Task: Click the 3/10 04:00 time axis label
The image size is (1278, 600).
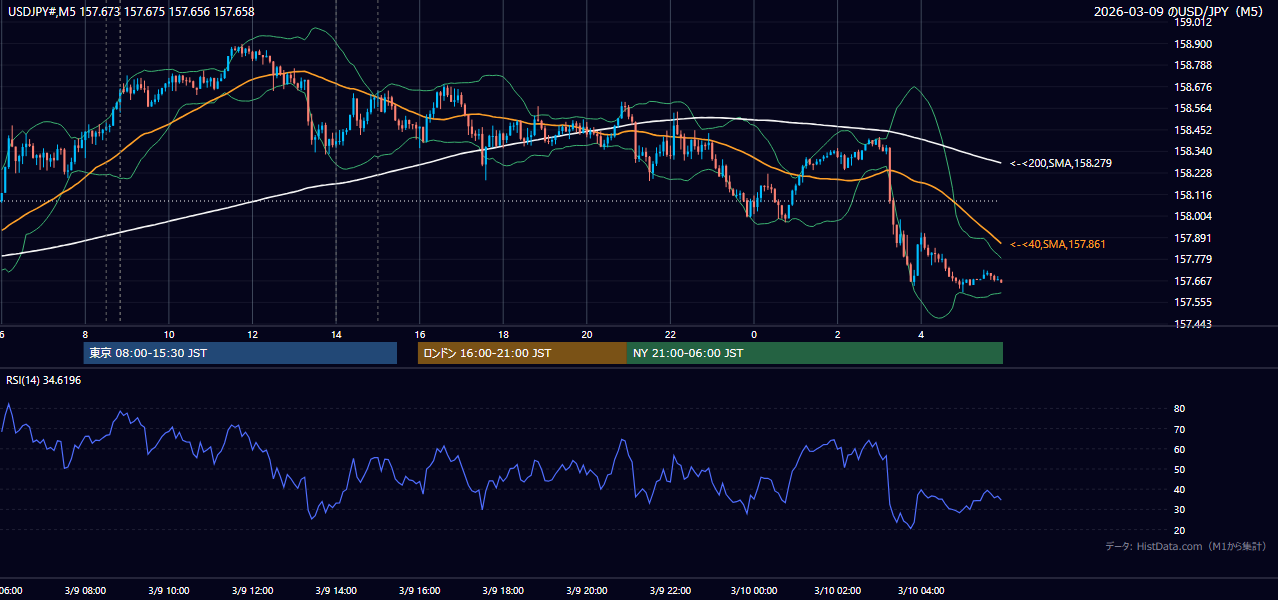Action: [x=921, y=590]
